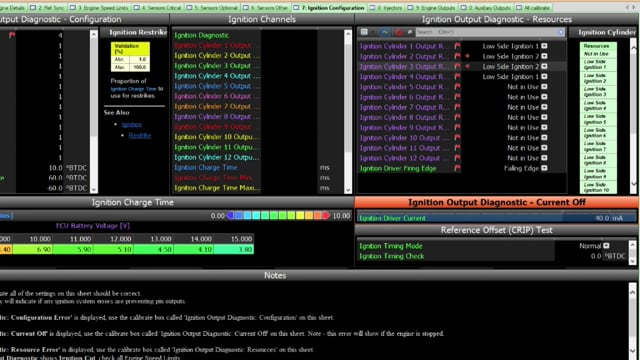The image size is (640, 360).
Task: Click red flag icon for Ignition Cylinder 2 Output Resource
Action: click(457, 56)
